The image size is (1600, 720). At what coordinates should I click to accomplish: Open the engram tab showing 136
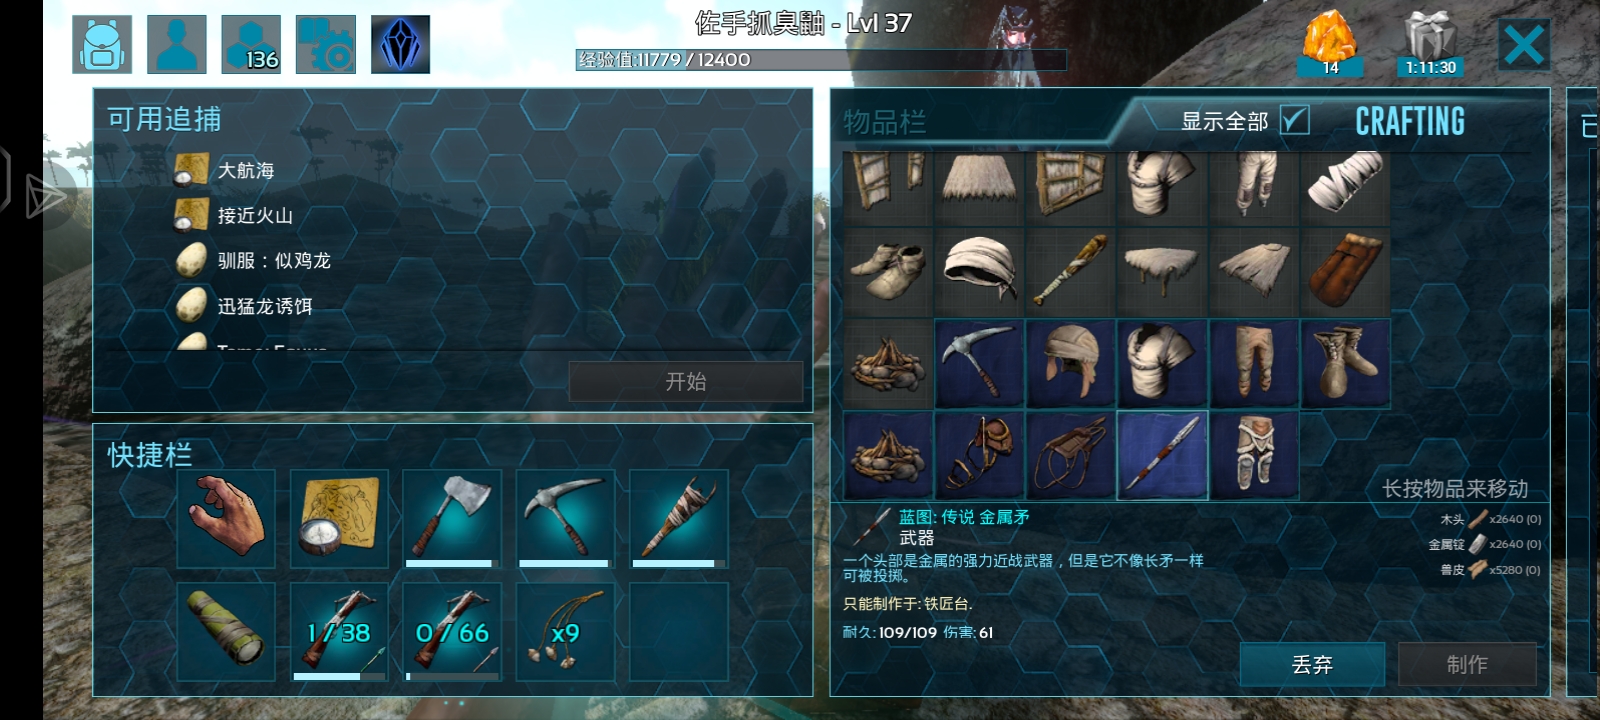[251, 44]
